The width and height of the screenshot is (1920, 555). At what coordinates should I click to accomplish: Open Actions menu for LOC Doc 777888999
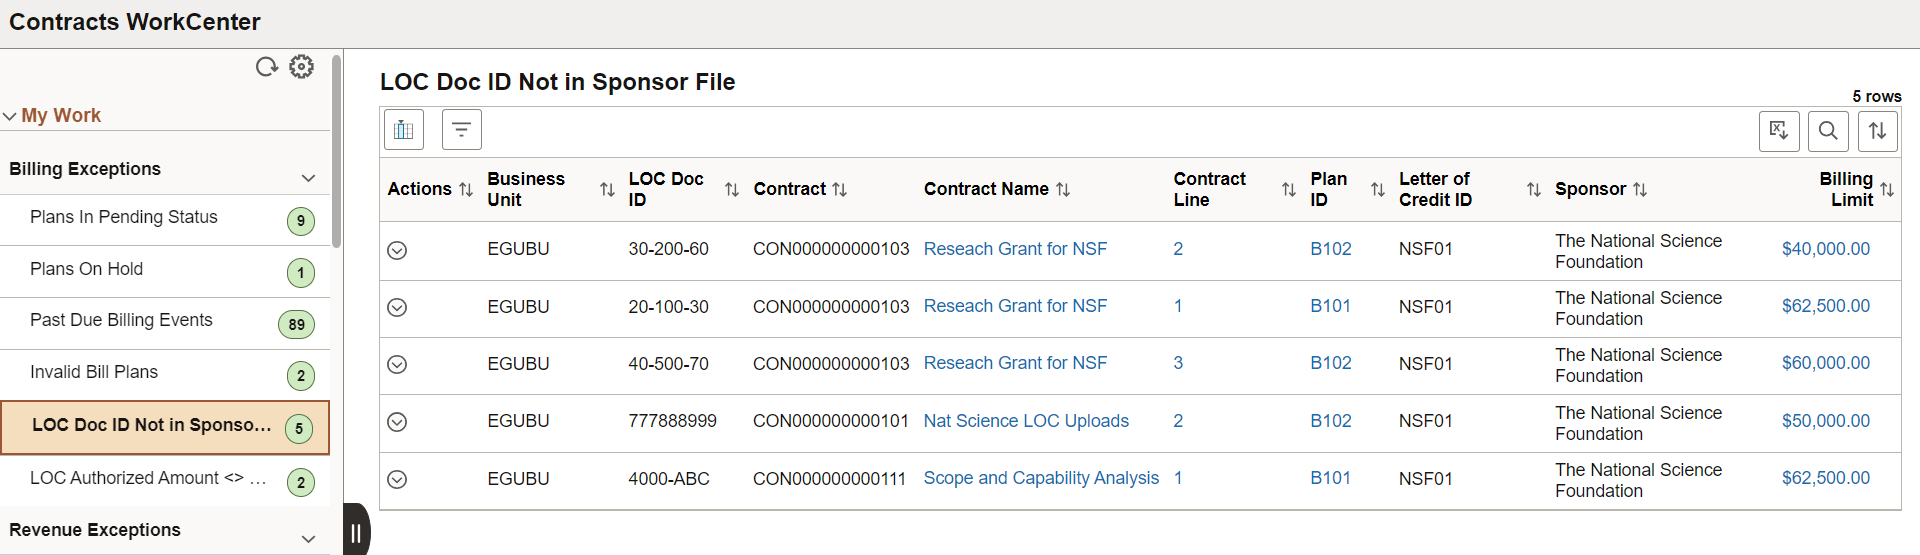[397, 422]
